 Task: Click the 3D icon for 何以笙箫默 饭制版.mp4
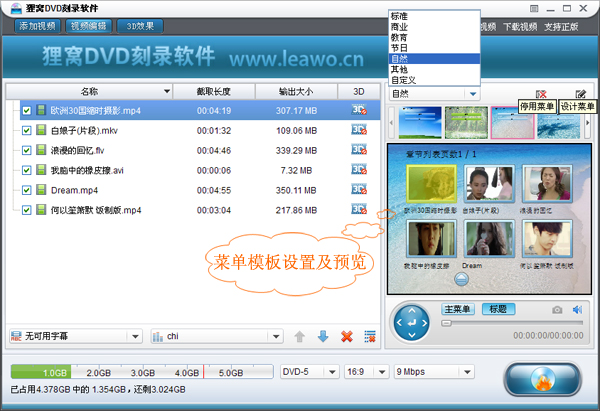(x=359, y=209)
